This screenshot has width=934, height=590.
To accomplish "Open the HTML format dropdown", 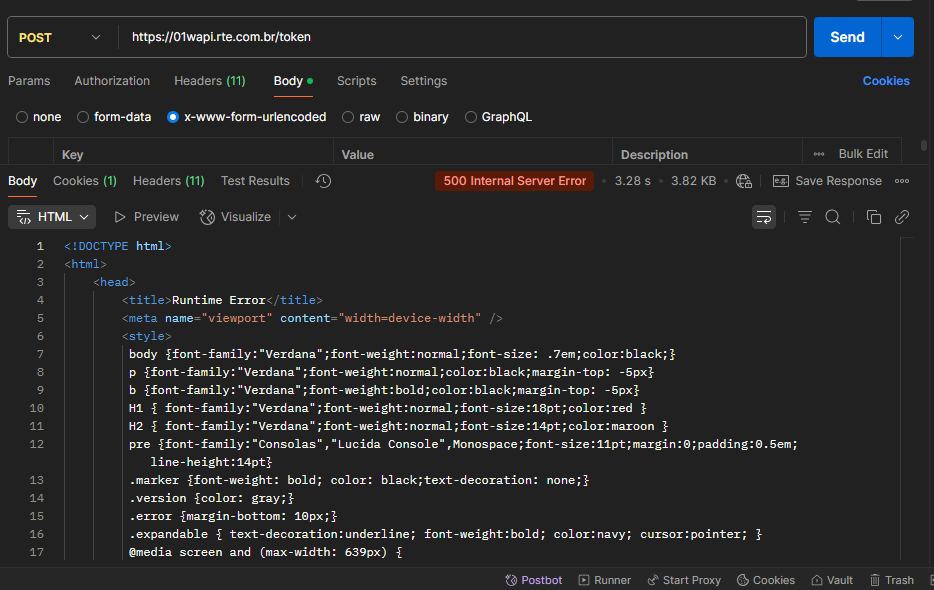I will click(x=52, y=217).
